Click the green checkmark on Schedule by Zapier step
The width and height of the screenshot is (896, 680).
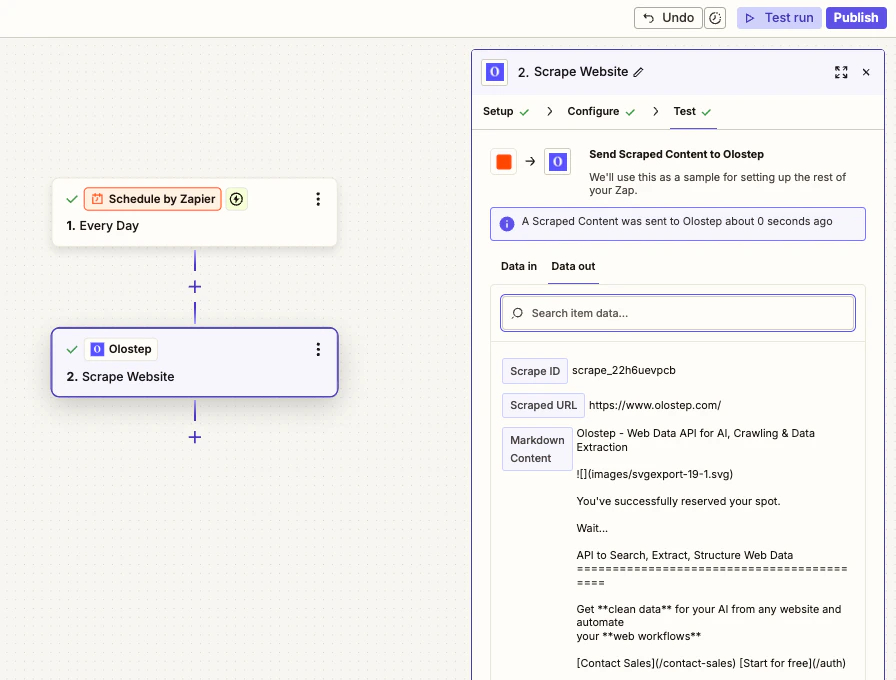tap(71, 199)
